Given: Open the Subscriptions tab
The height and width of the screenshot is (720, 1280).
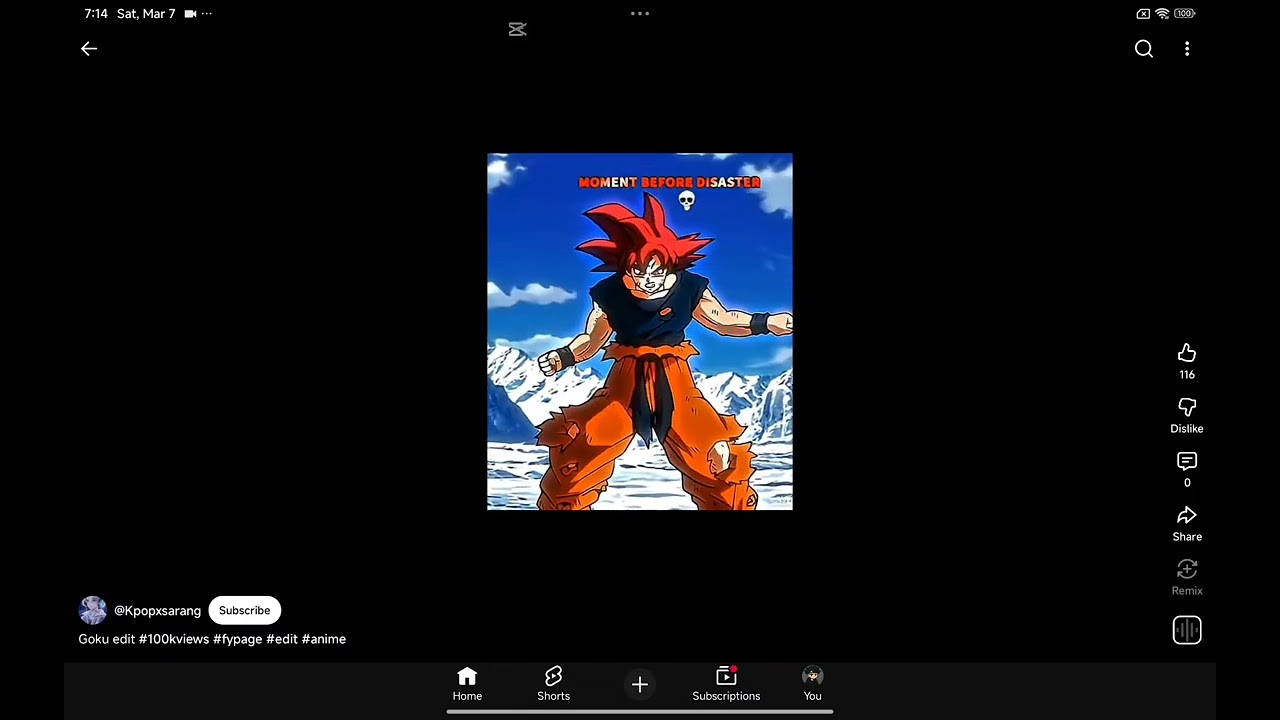Looking at the screenshot, I should (x=726, y=685).
